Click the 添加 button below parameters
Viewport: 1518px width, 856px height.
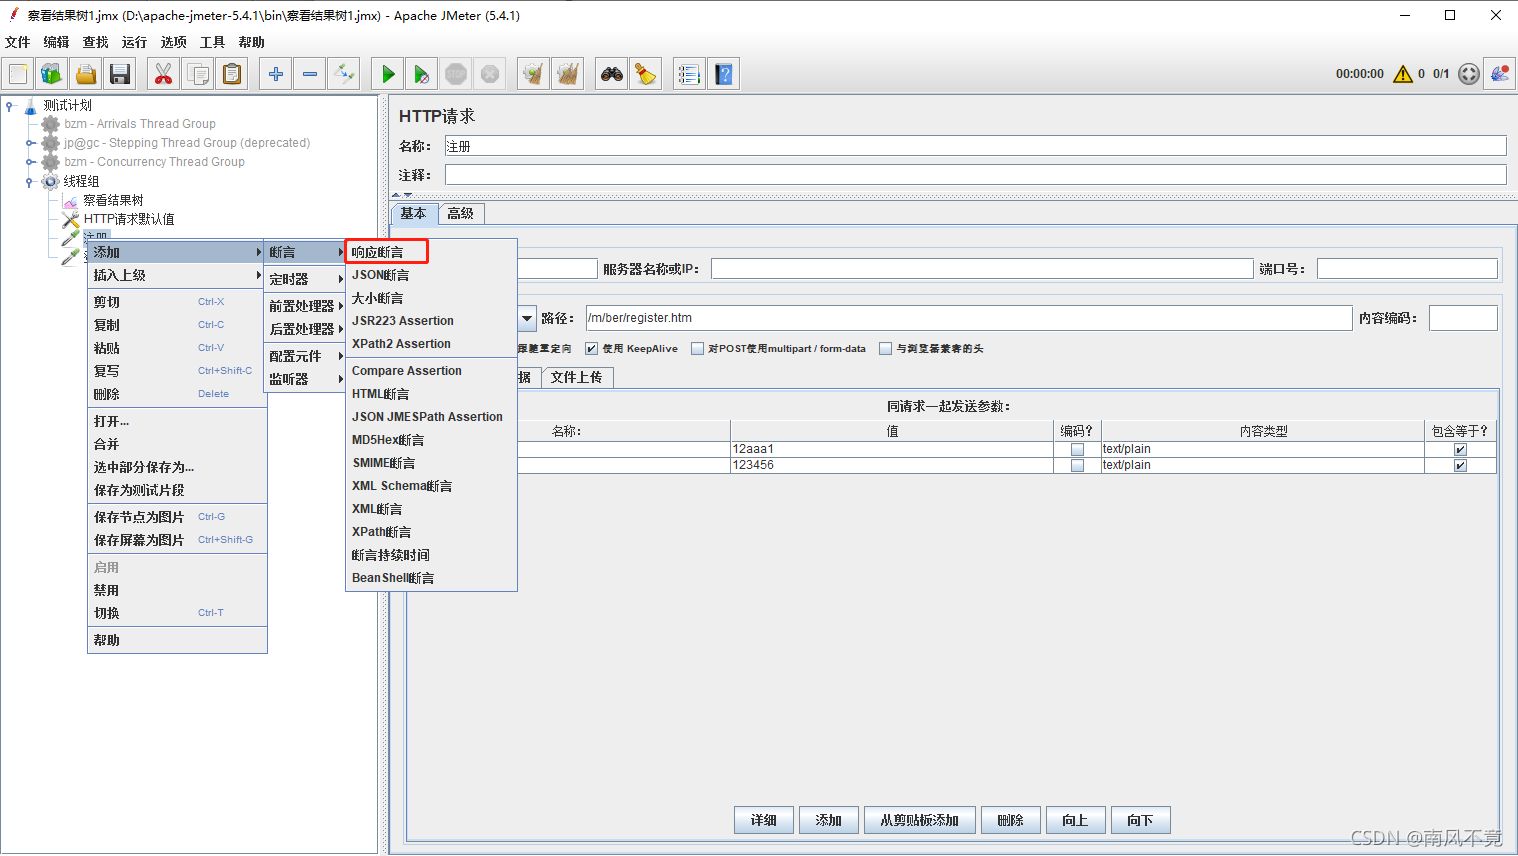(829, 820)
